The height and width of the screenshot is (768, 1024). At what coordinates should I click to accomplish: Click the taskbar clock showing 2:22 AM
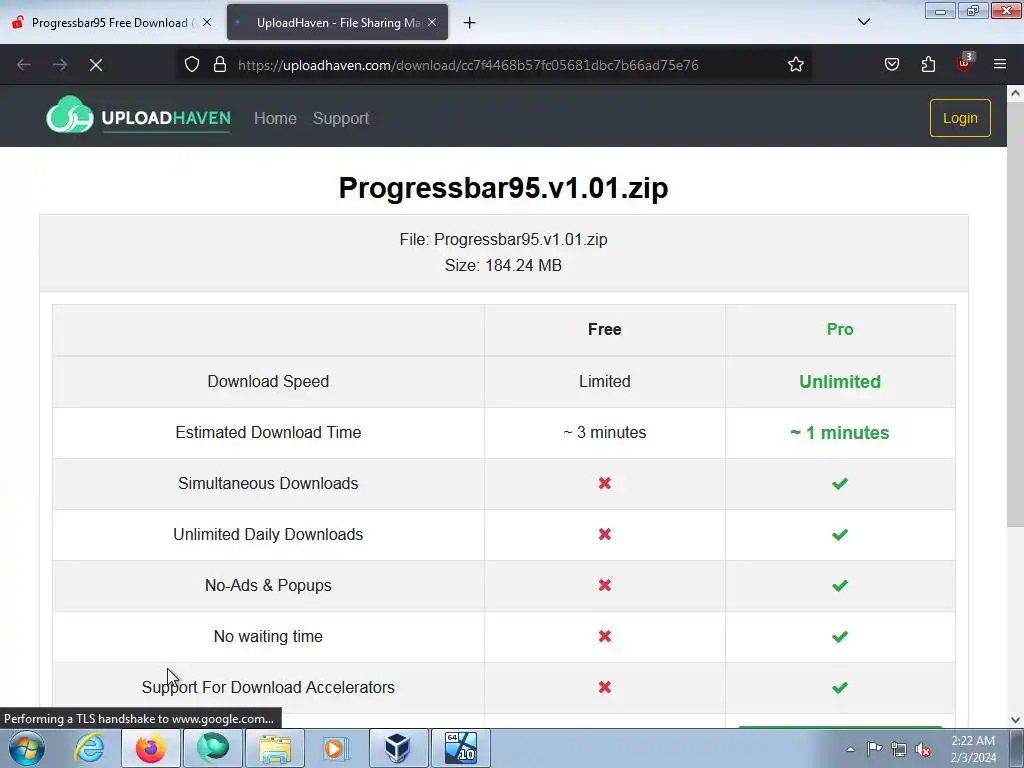pyautogui.click(x=973, y=749)
